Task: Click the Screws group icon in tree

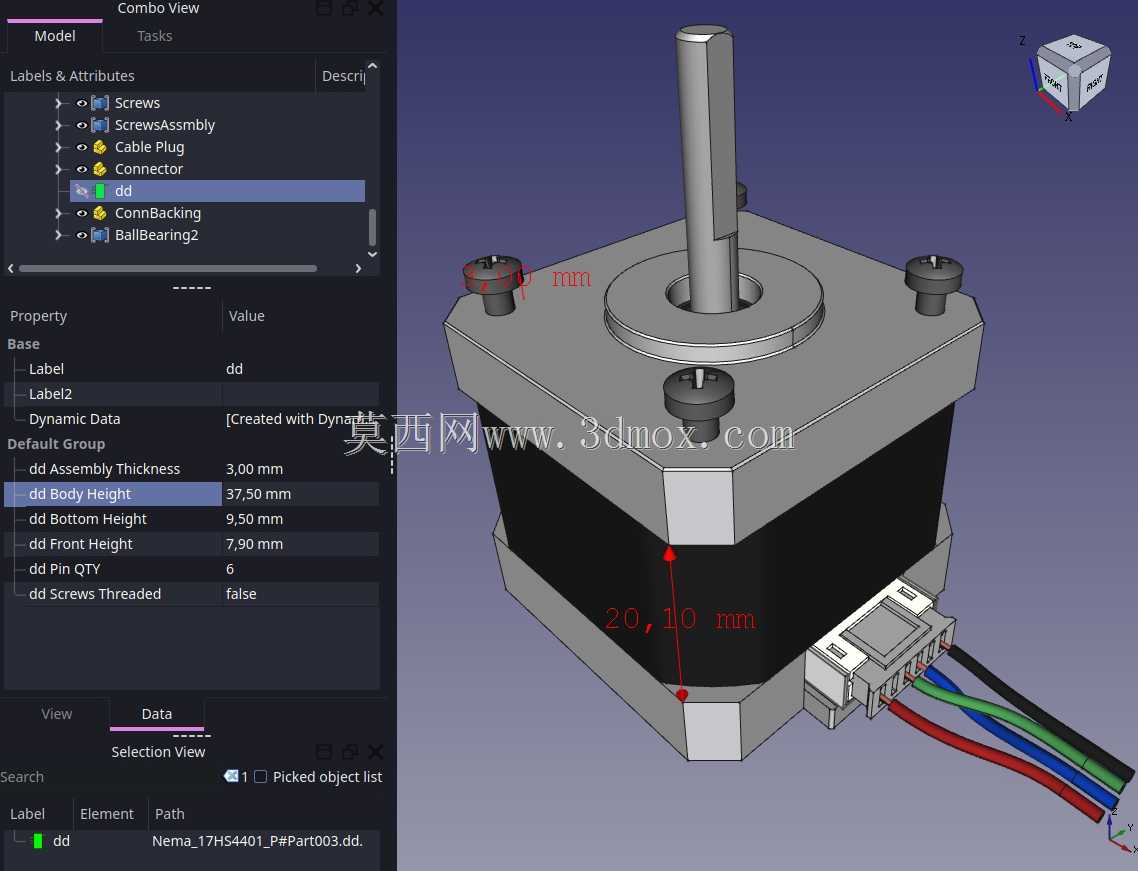Action: click(x=100, y=103)
